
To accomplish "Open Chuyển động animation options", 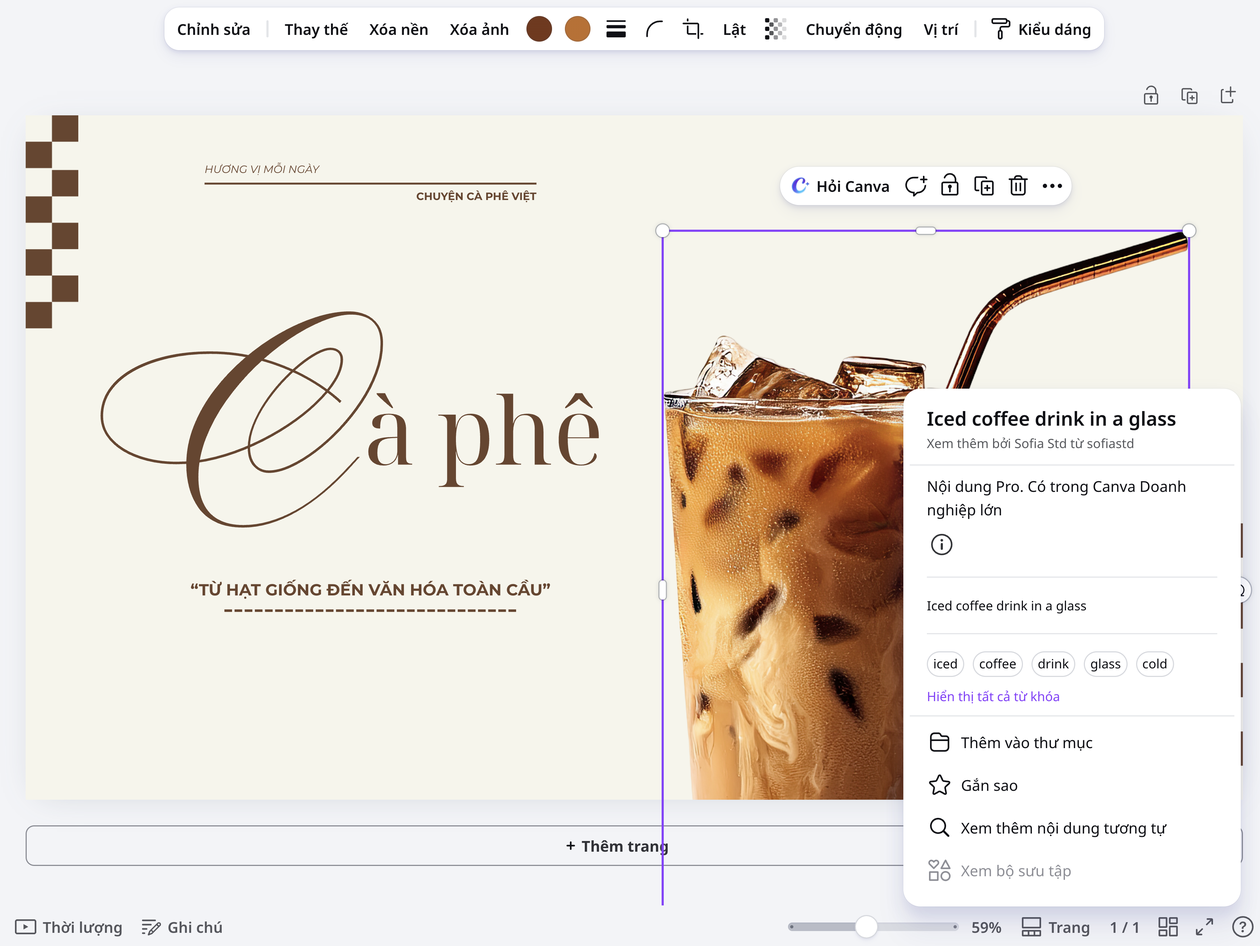I will pos(854,29).
